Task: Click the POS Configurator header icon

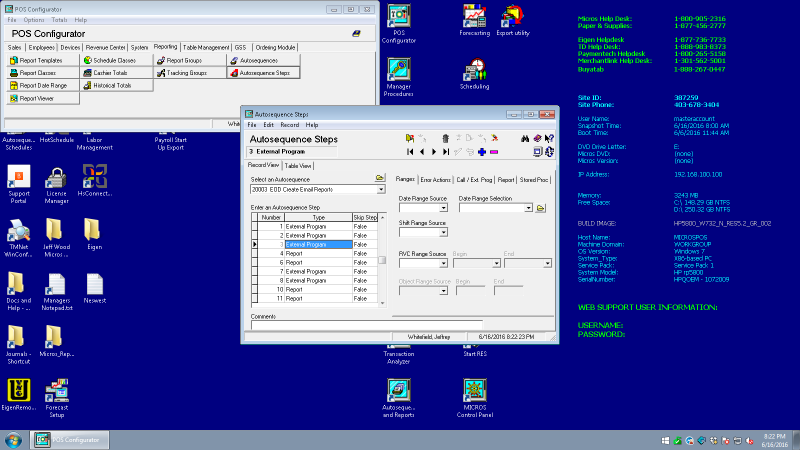Action: click(356, 34)
